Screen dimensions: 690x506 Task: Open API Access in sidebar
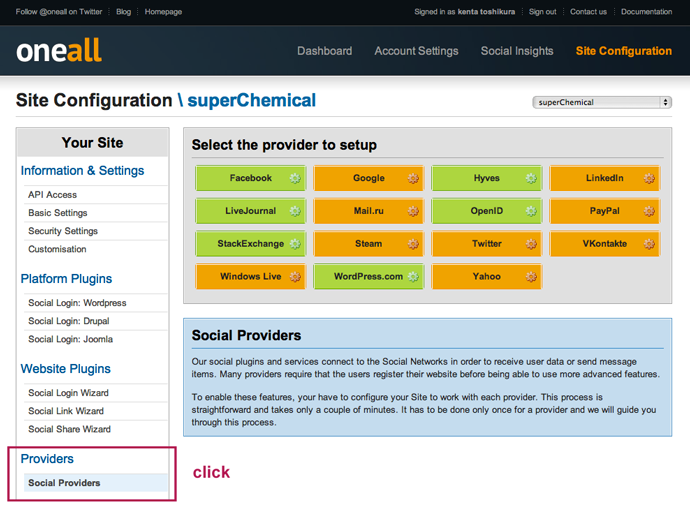pos(52,195)
